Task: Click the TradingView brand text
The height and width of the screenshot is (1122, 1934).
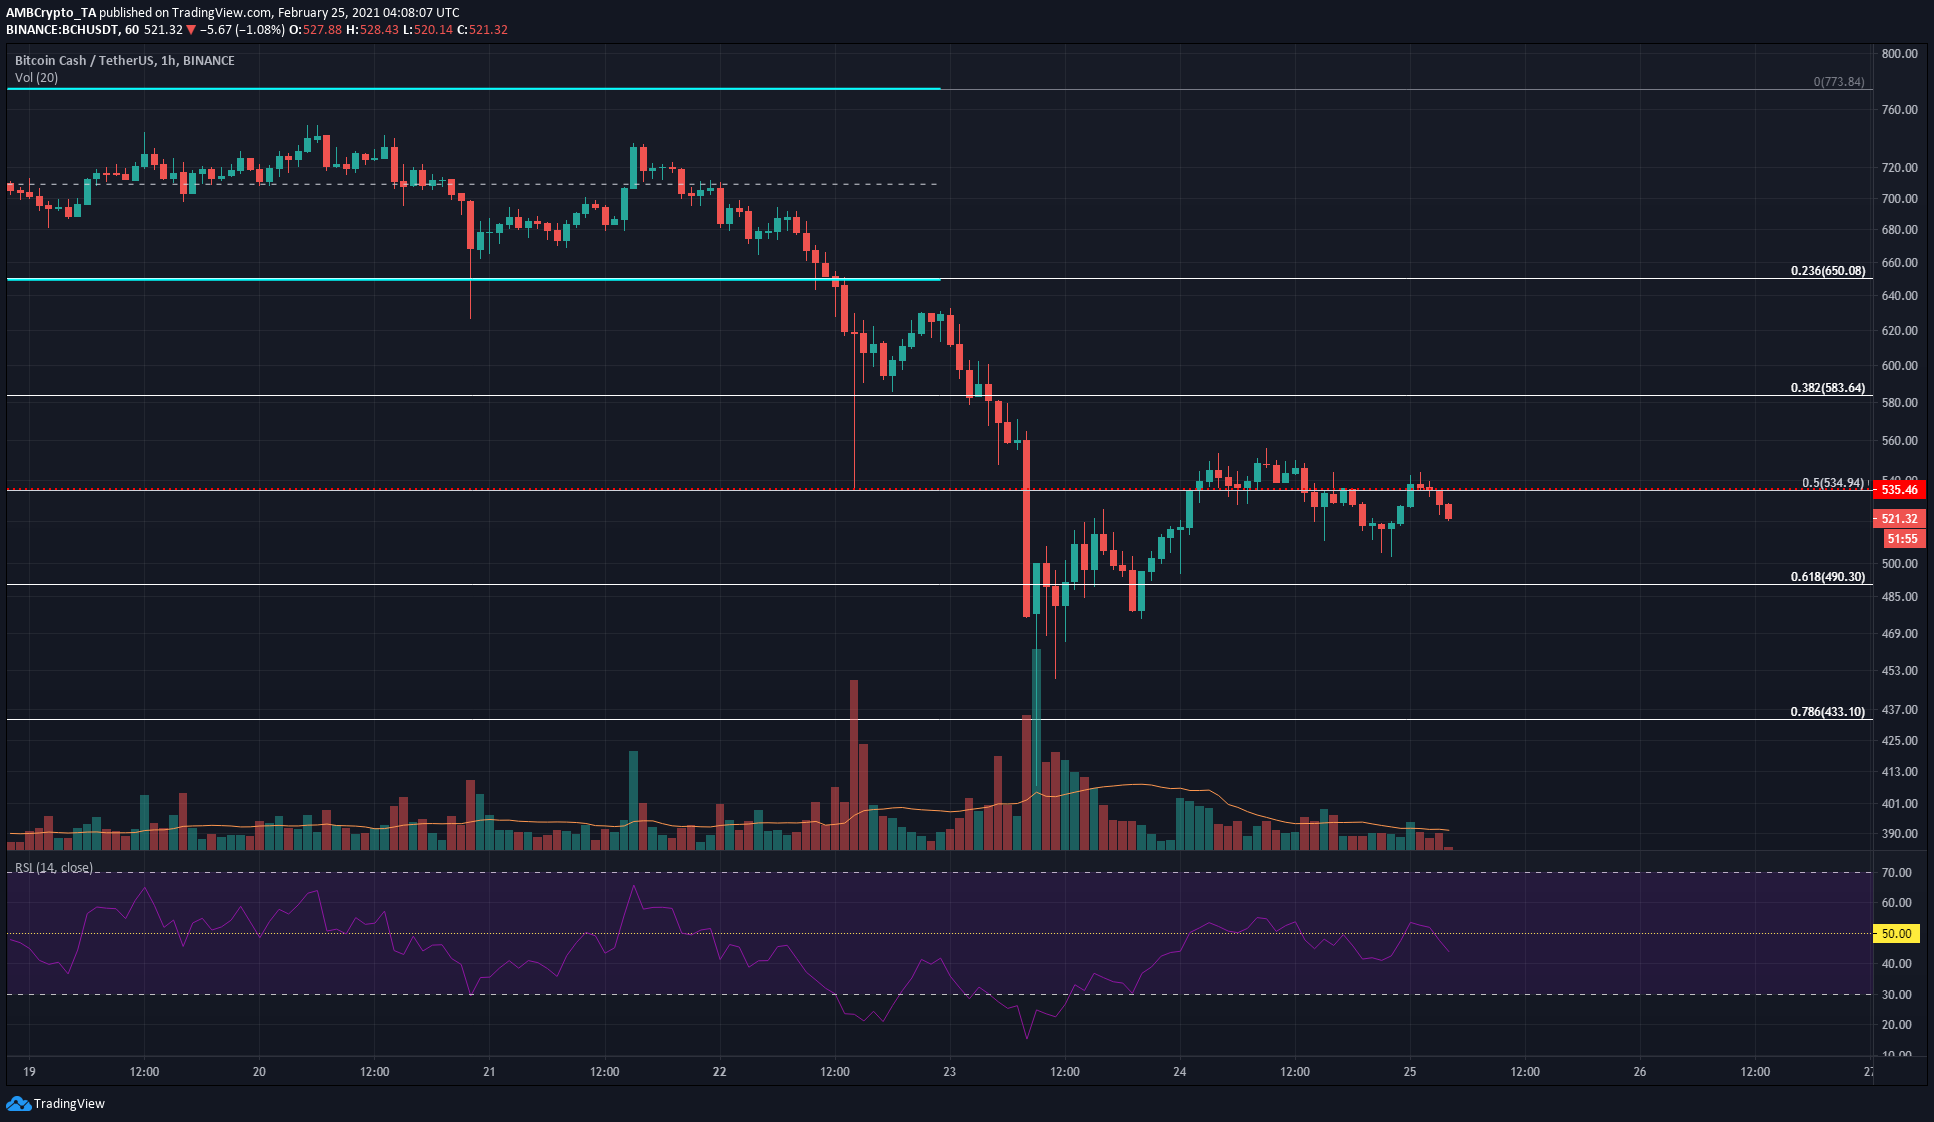Action: click(x=69, y=1104)
